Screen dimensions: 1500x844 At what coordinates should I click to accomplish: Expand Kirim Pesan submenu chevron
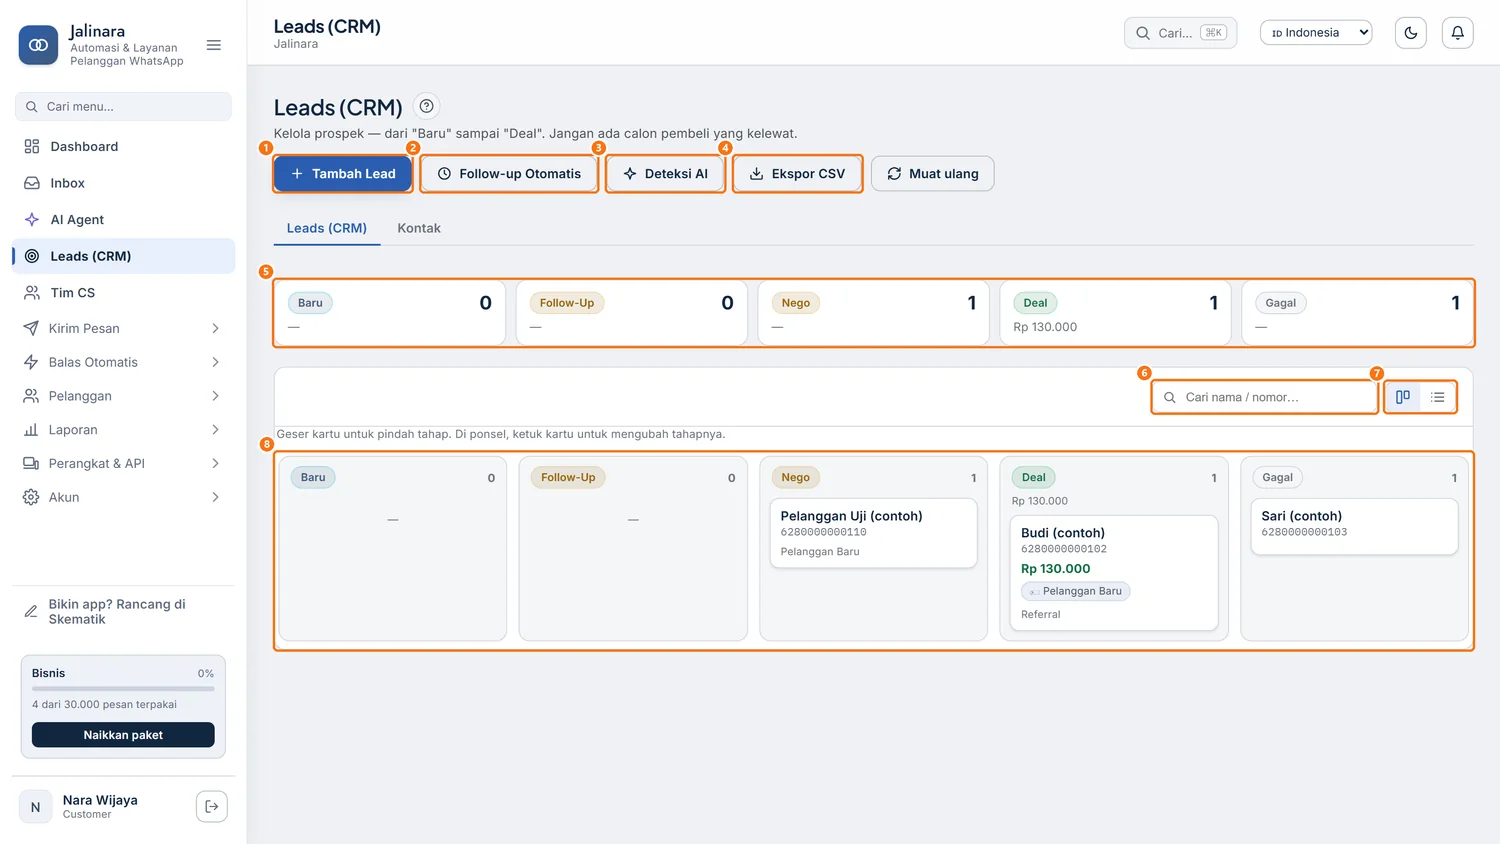[x=215, y=328]
